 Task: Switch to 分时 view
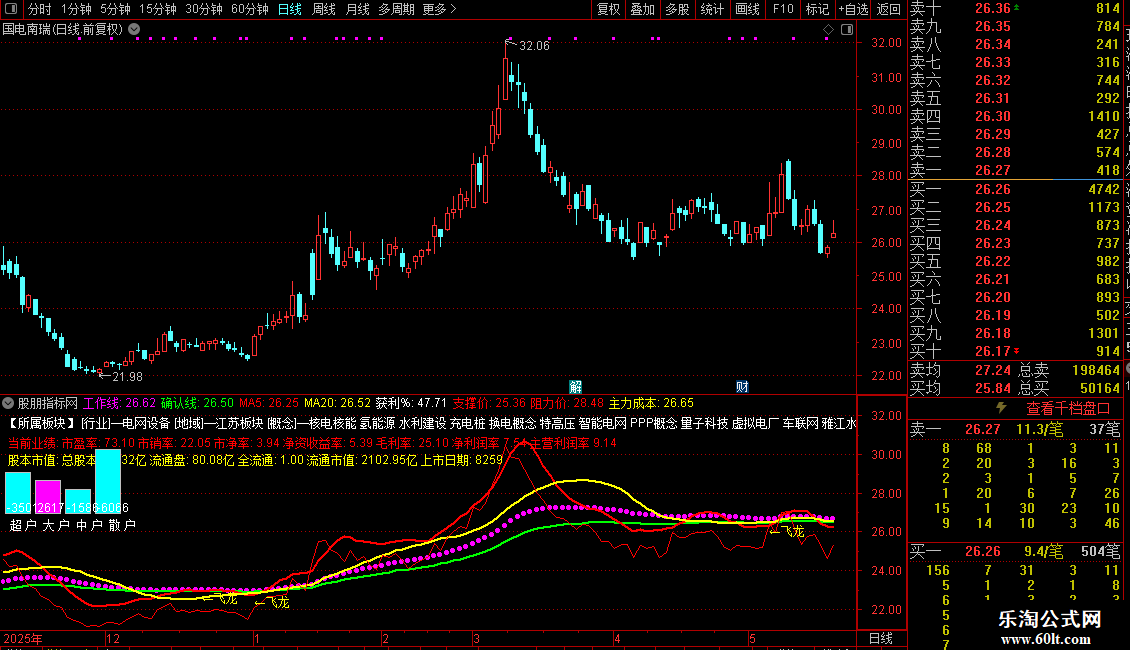click(x=40, y=9)
